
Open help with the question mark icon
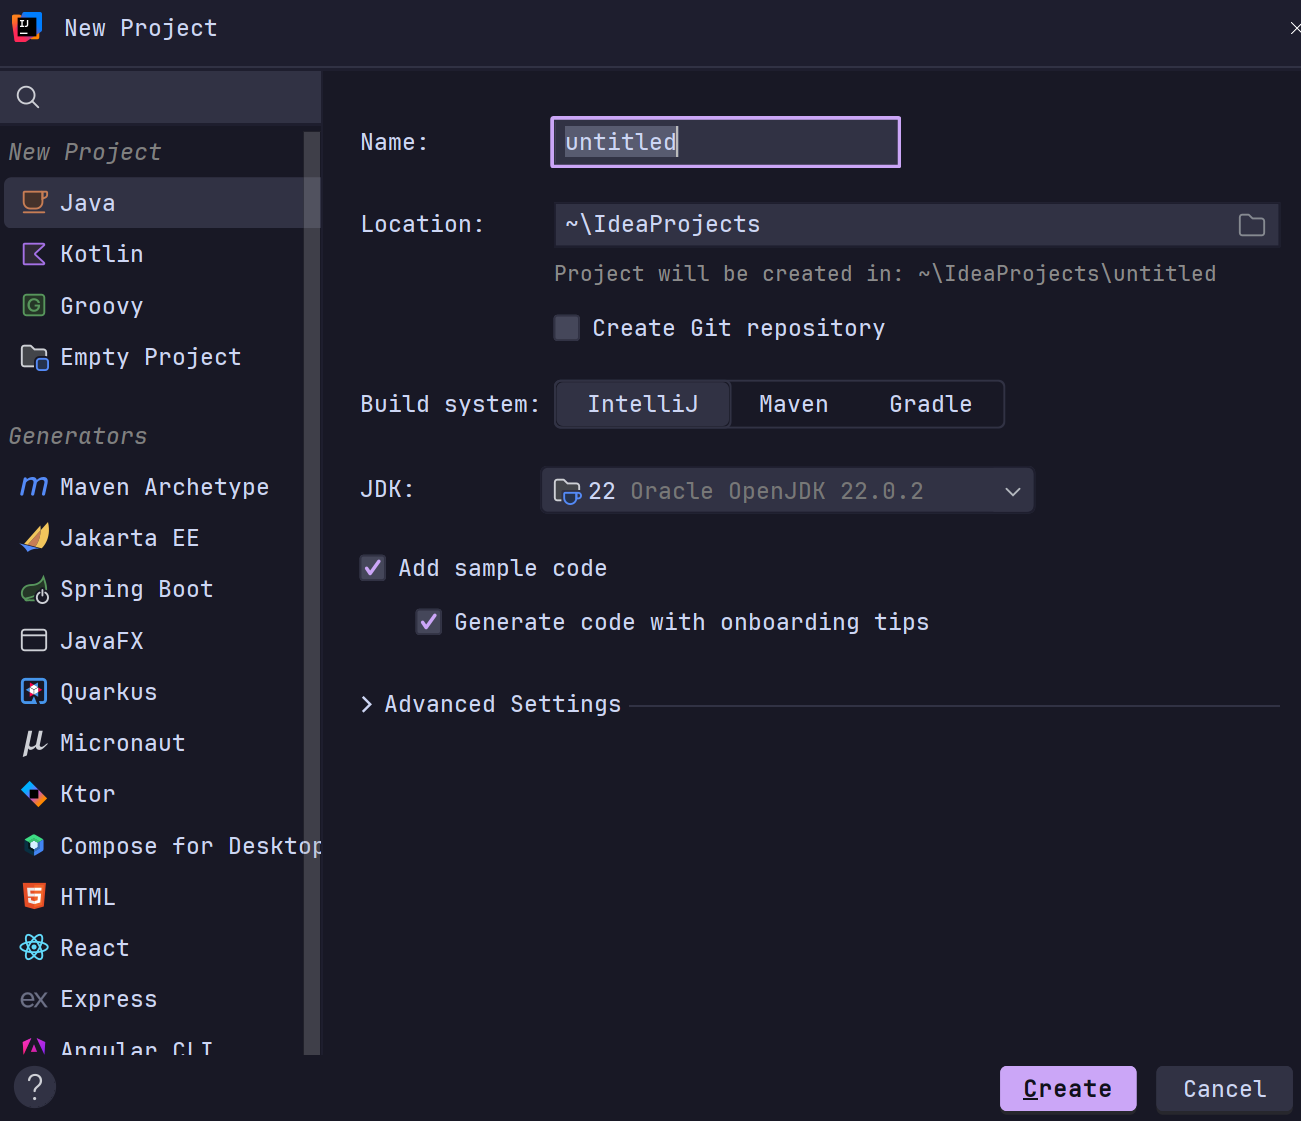pos(35,1087)
